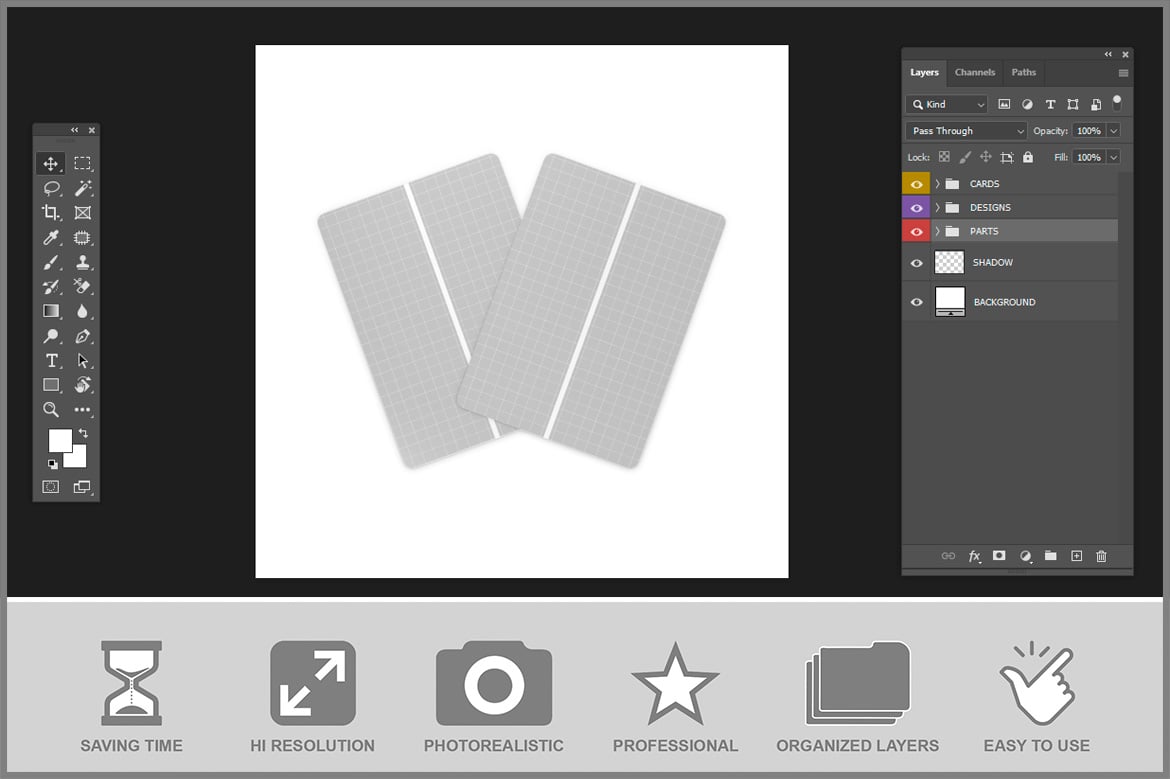Open the Fill slider dropdown arrow
The width and height of the screenshot is (1170, 779).
click(1114, 157)
